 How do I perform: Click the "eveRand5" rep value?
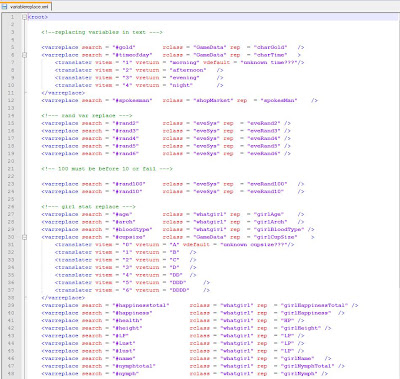(264, 146)
